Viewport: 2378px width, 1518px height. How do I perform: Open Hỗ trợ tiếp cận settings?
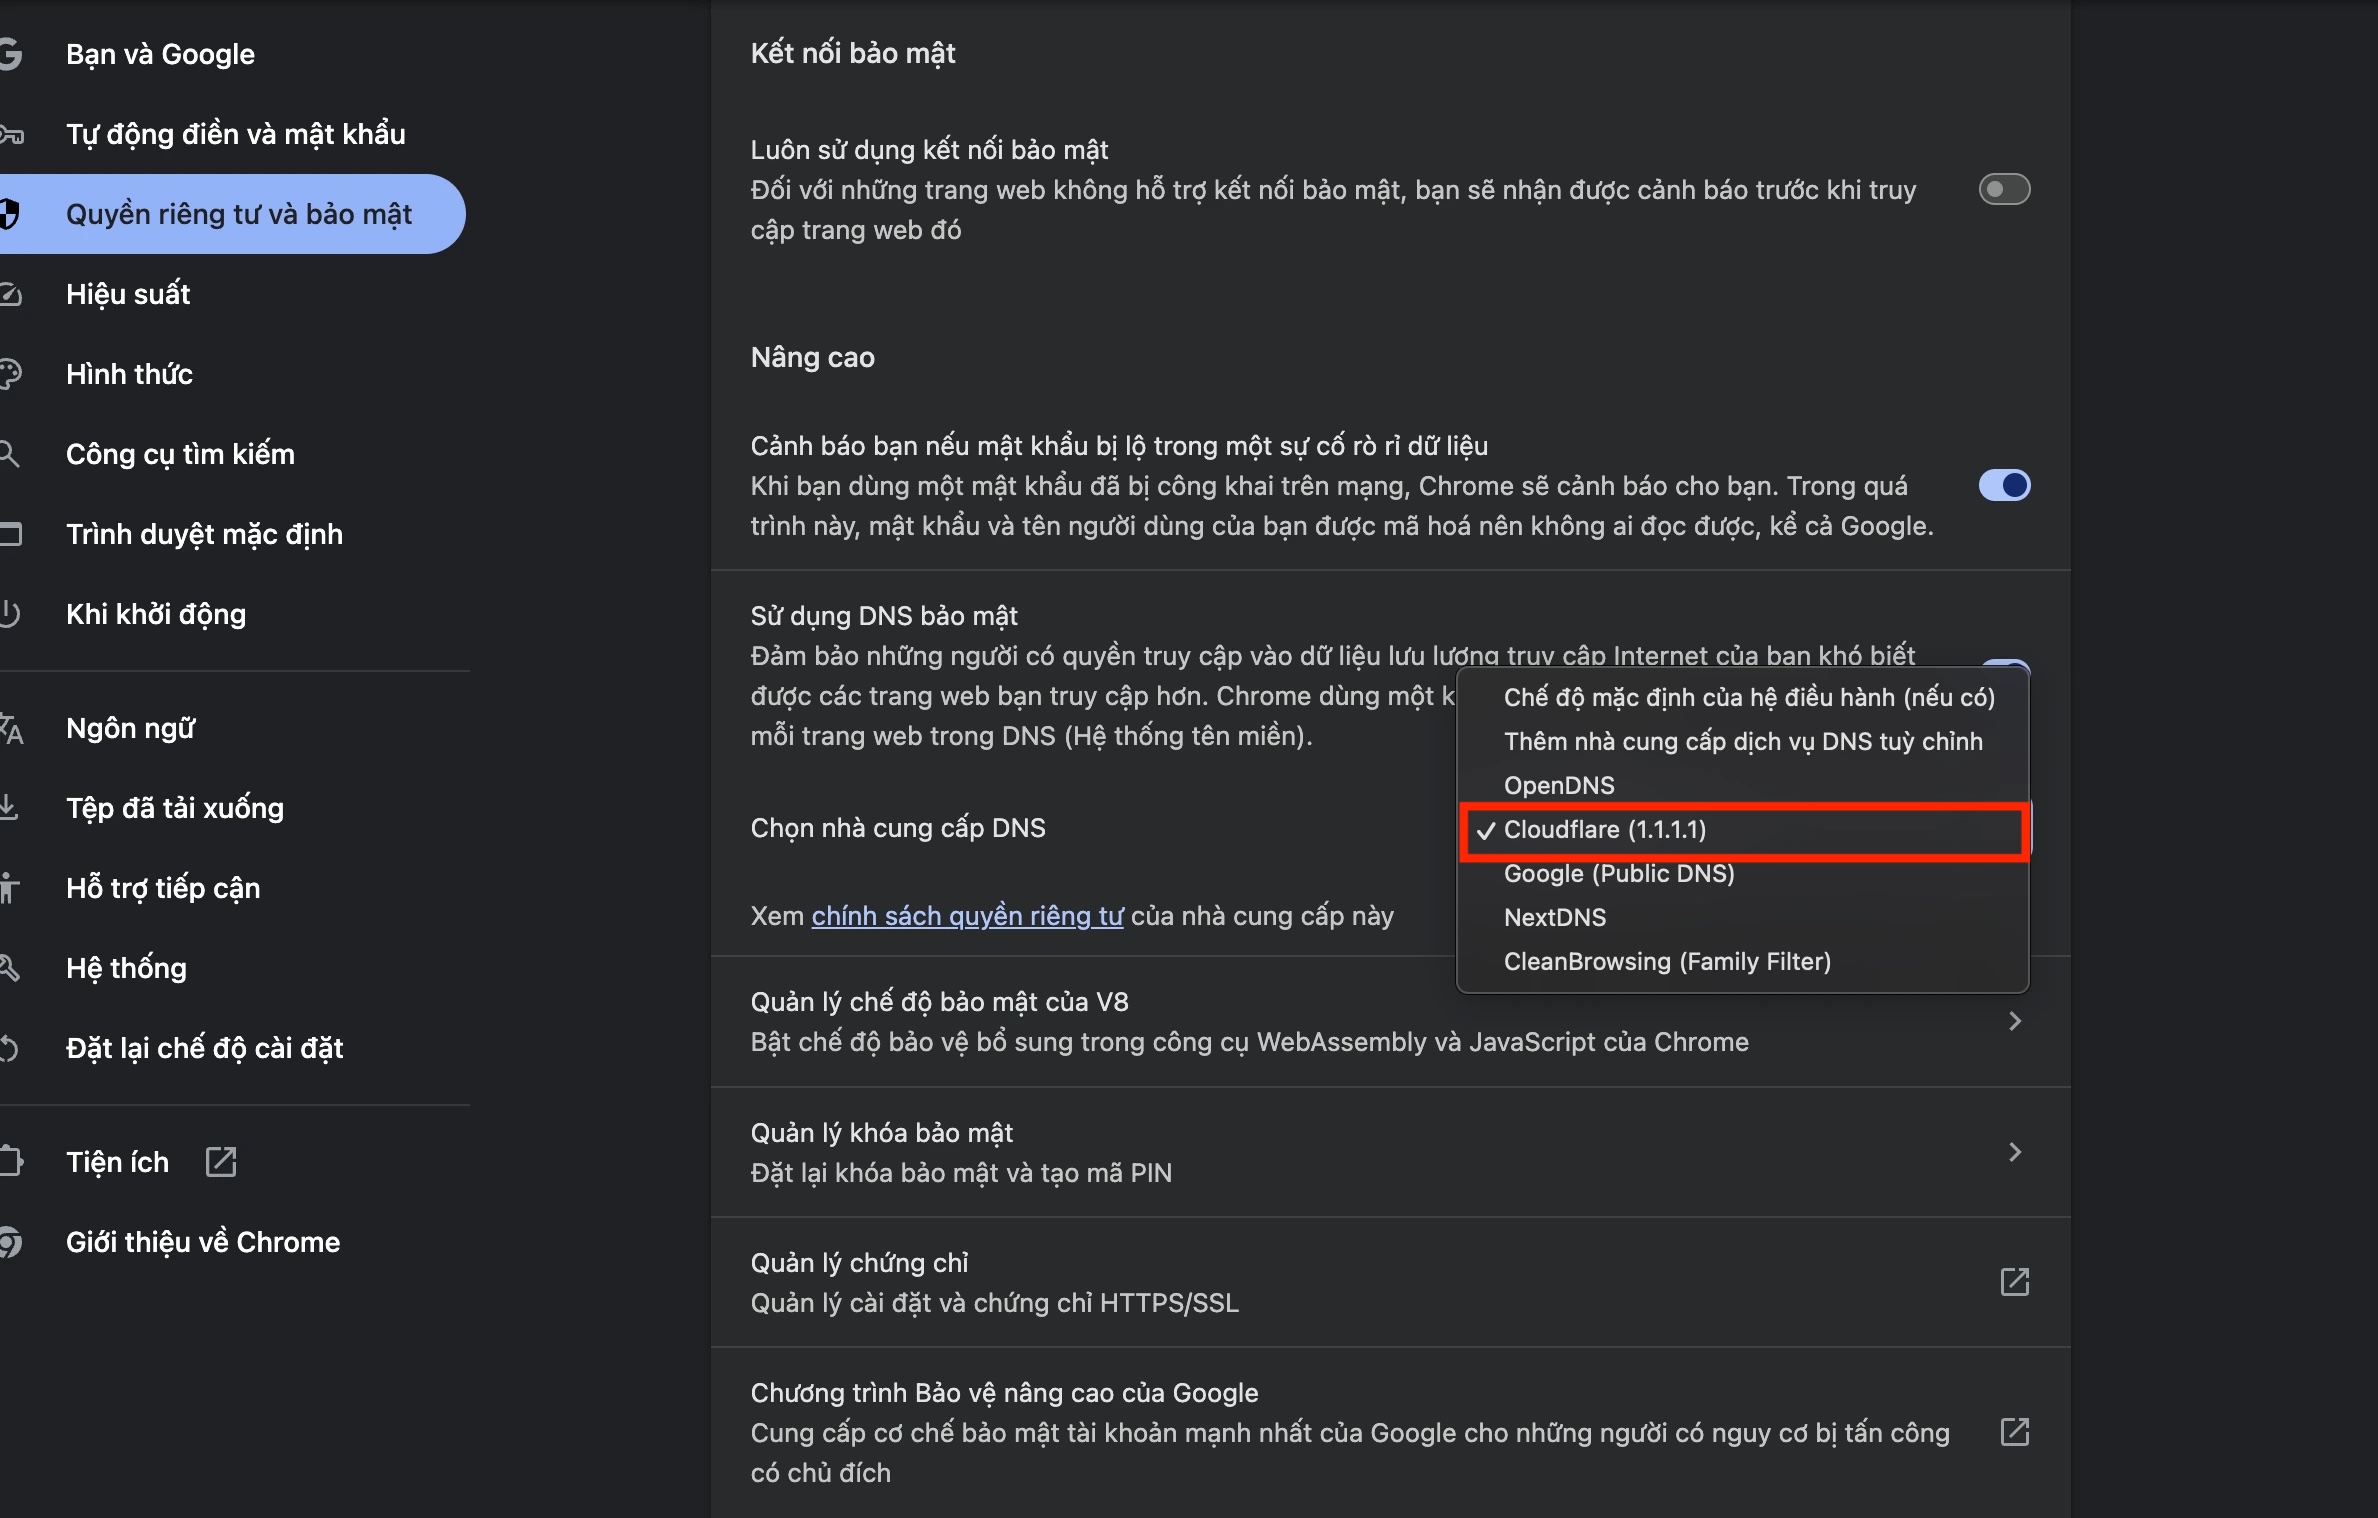pos(163,888)
